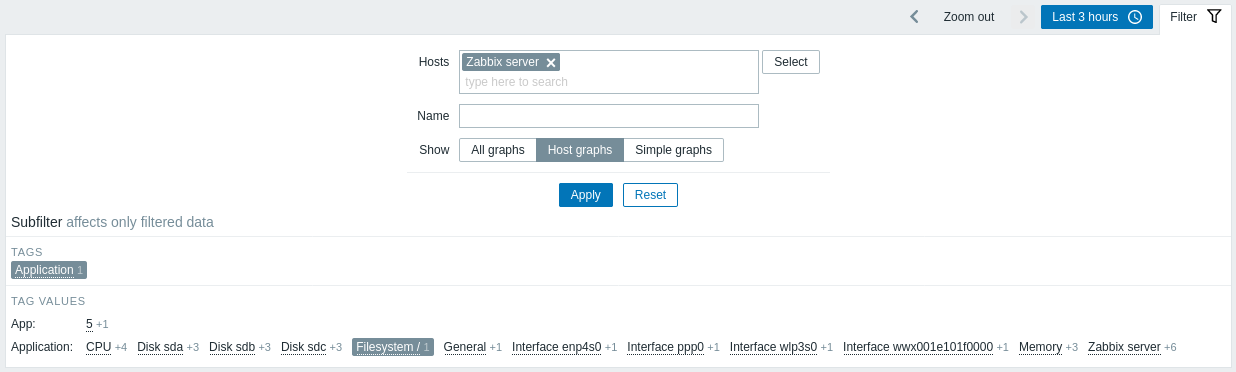Select Host graphs option

click(580, 150)
